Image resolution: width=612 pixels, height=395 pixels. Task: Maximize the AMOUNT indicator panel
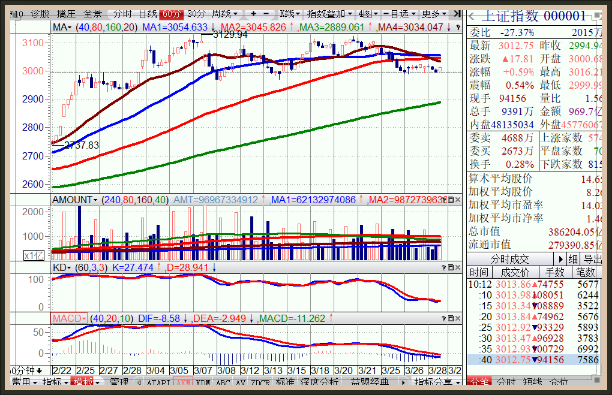tap(450, 200)
